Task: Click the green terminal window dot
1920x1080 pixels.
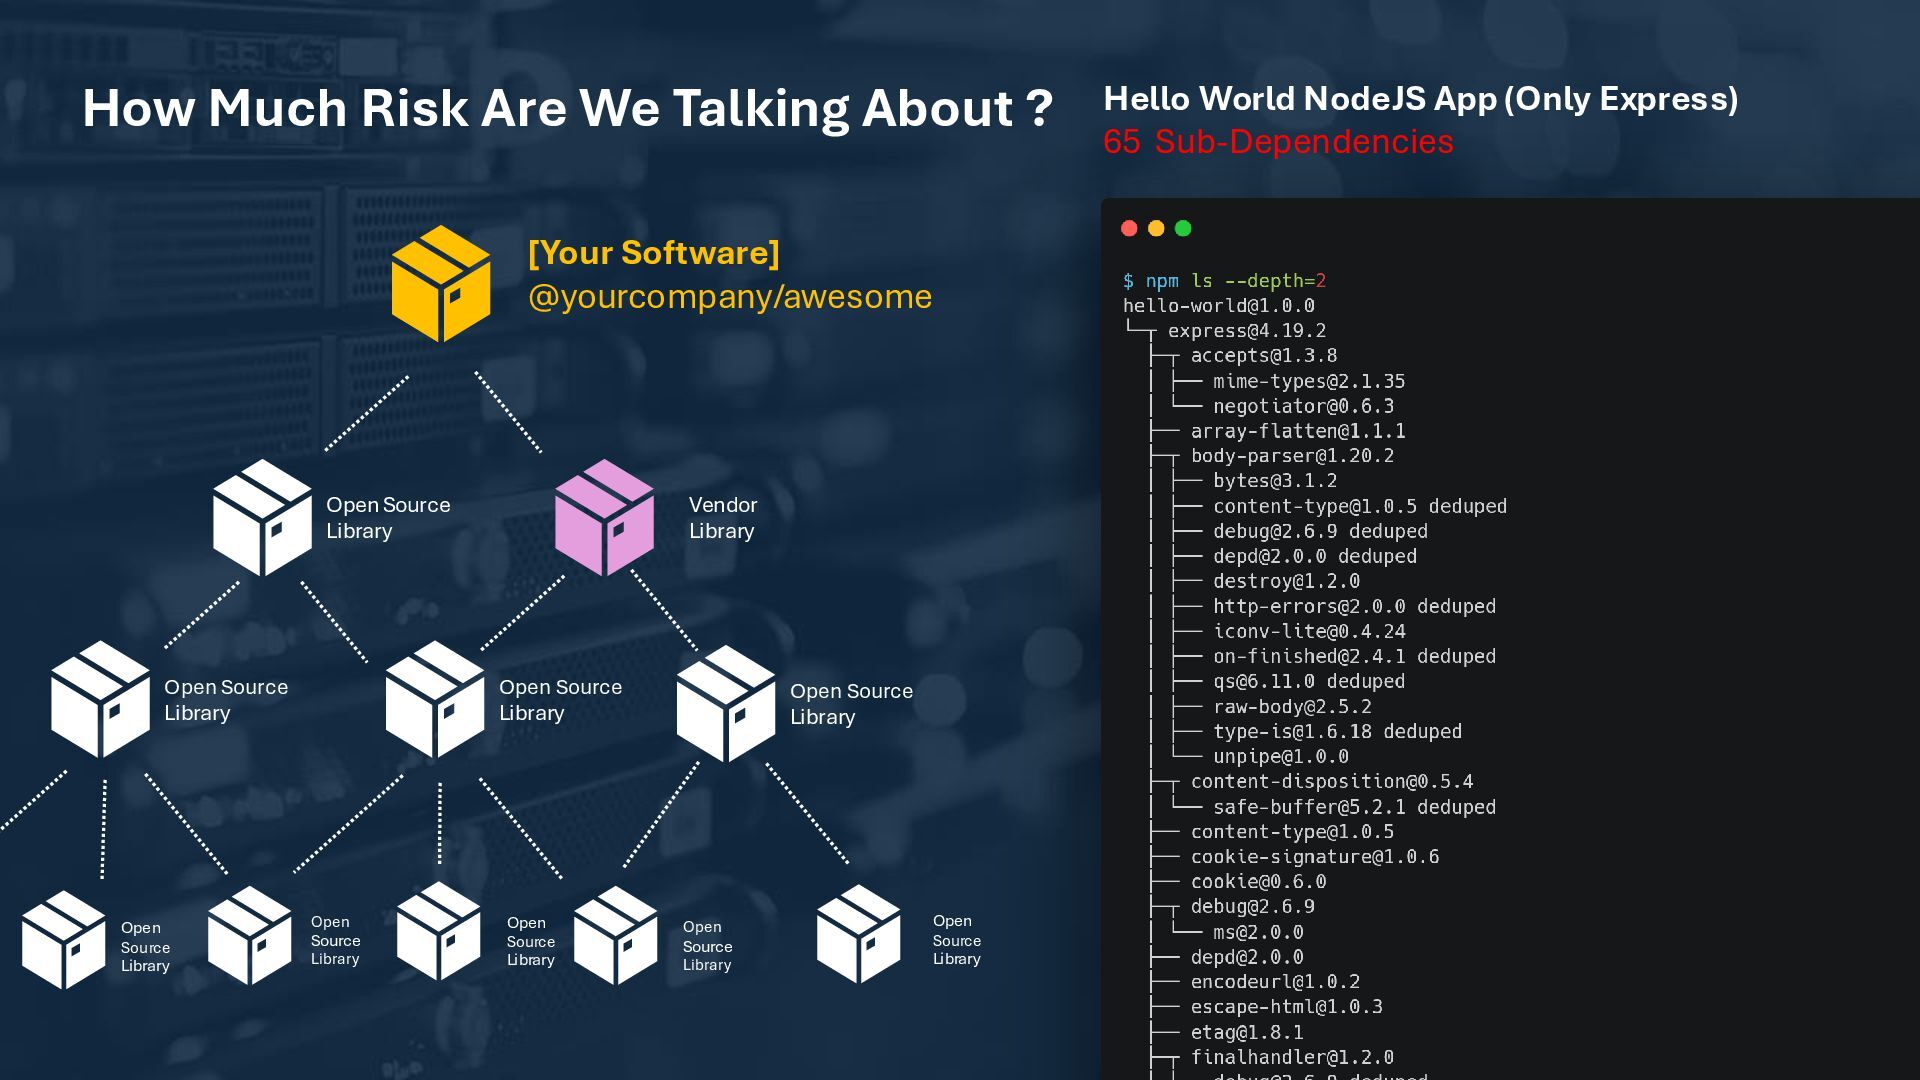Action: pyautogui.click(x=1183, y=228)
